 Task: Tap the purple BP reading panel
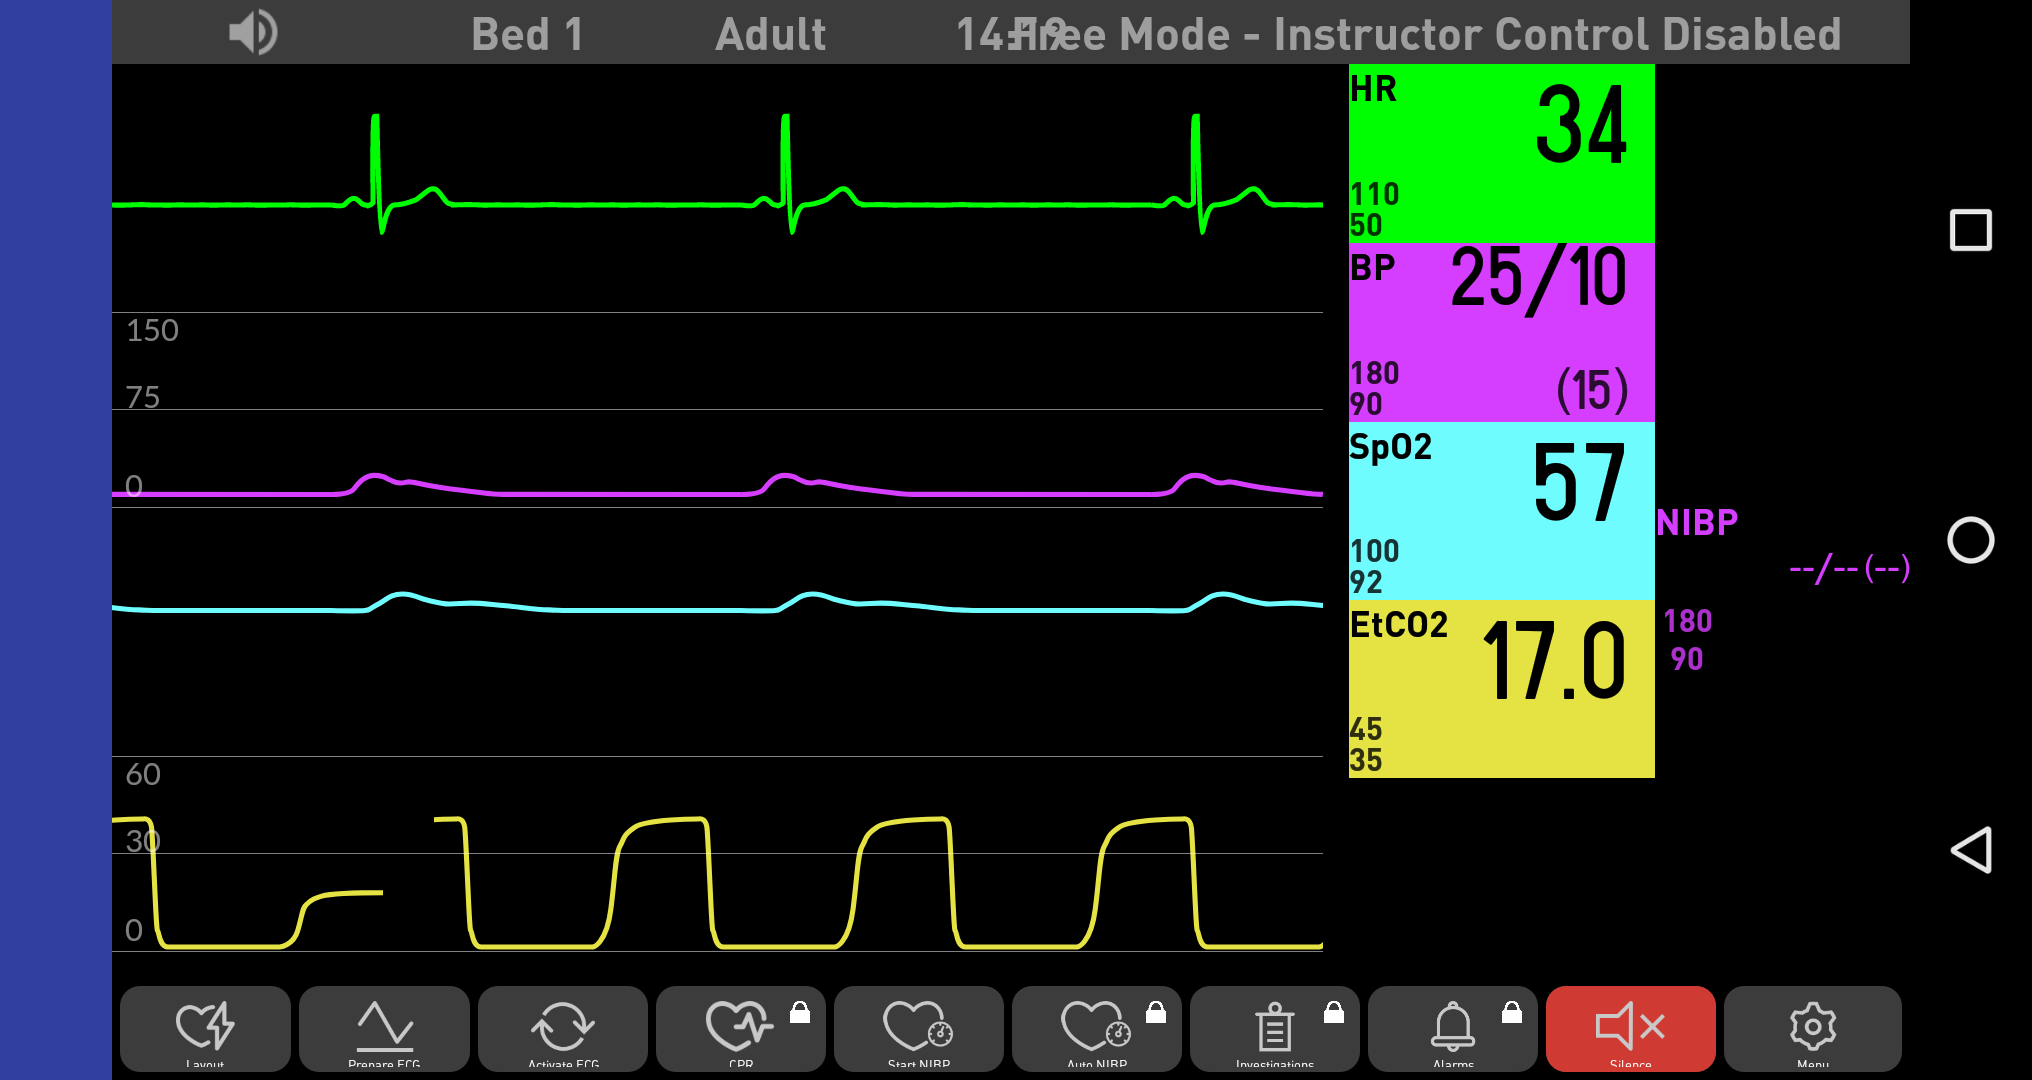tap(1501, 332)
